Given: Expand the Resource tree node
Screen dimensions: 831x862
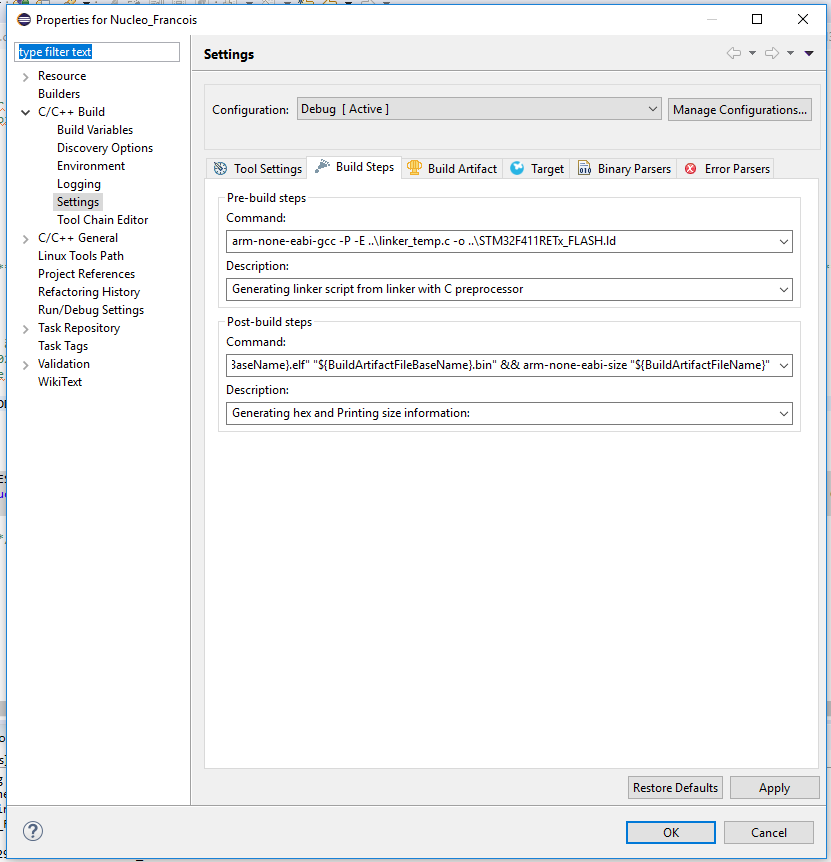Looking at the screenshot, I should click(25, 76).
